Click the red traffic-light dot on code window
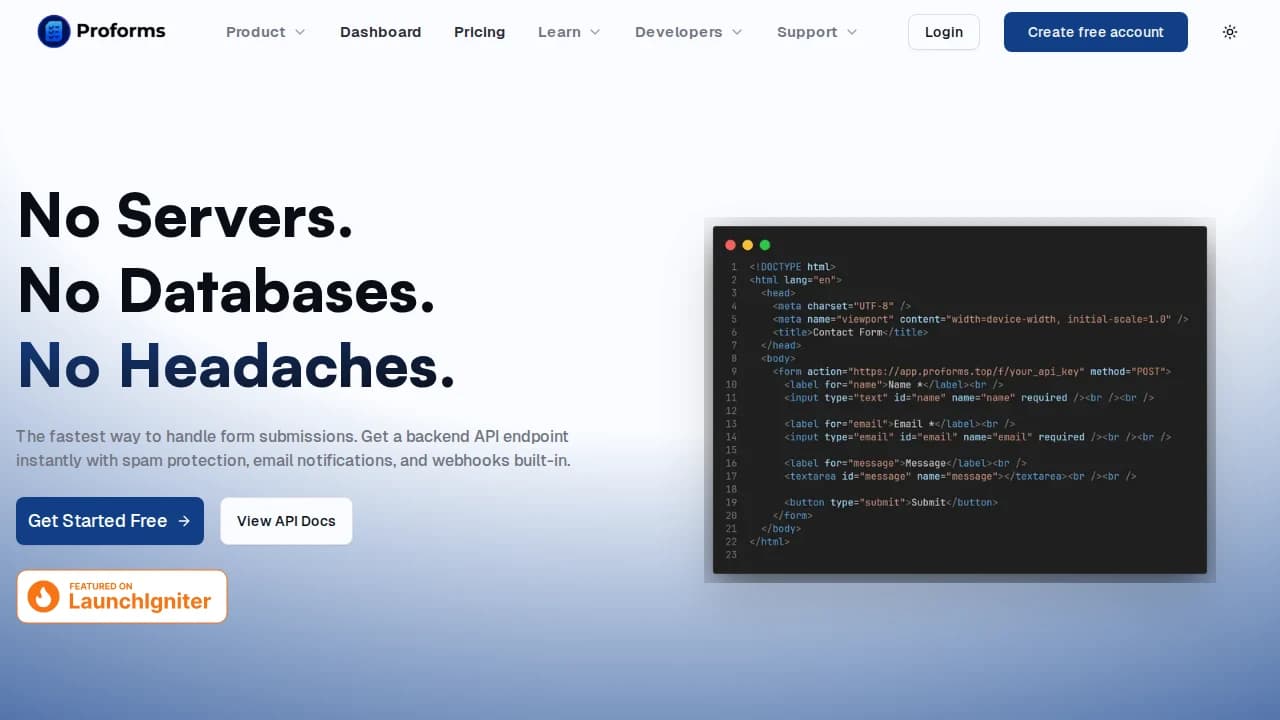The height and width of the screenshot is (720, 1280). click(731, 245)
